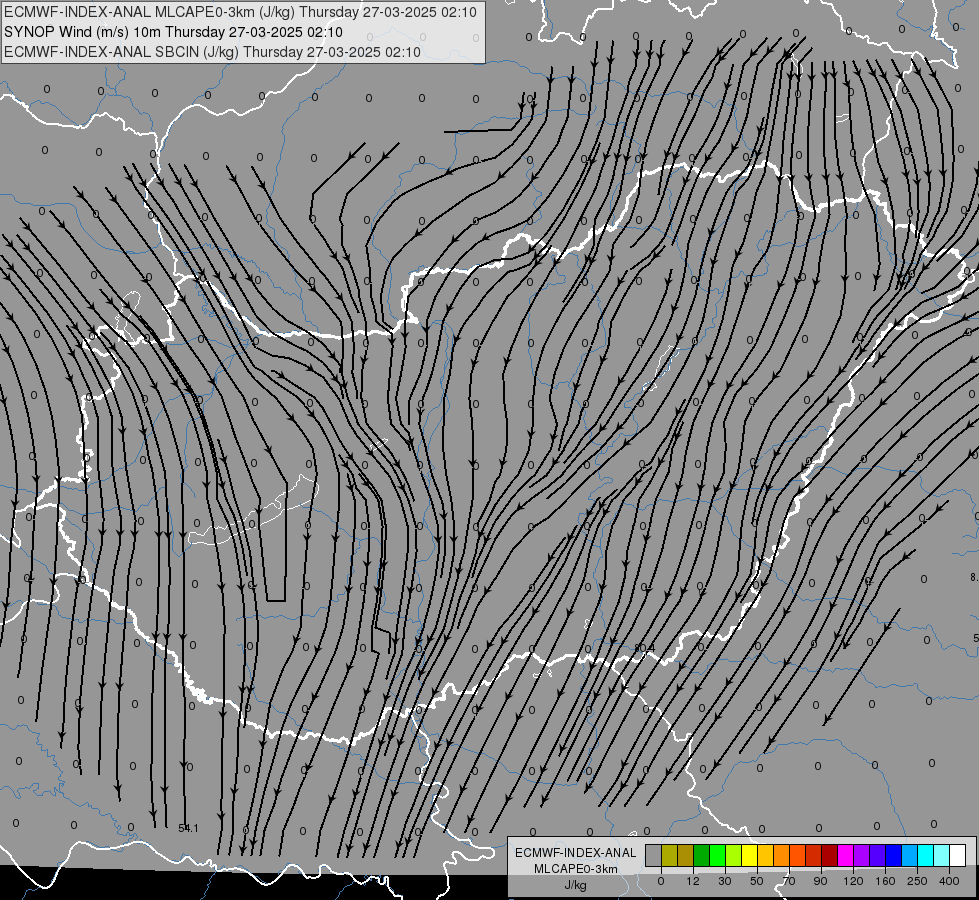
Task: Pick the bright yellow legend swatch
Action: pyautogui.click(x=749, y=855)
